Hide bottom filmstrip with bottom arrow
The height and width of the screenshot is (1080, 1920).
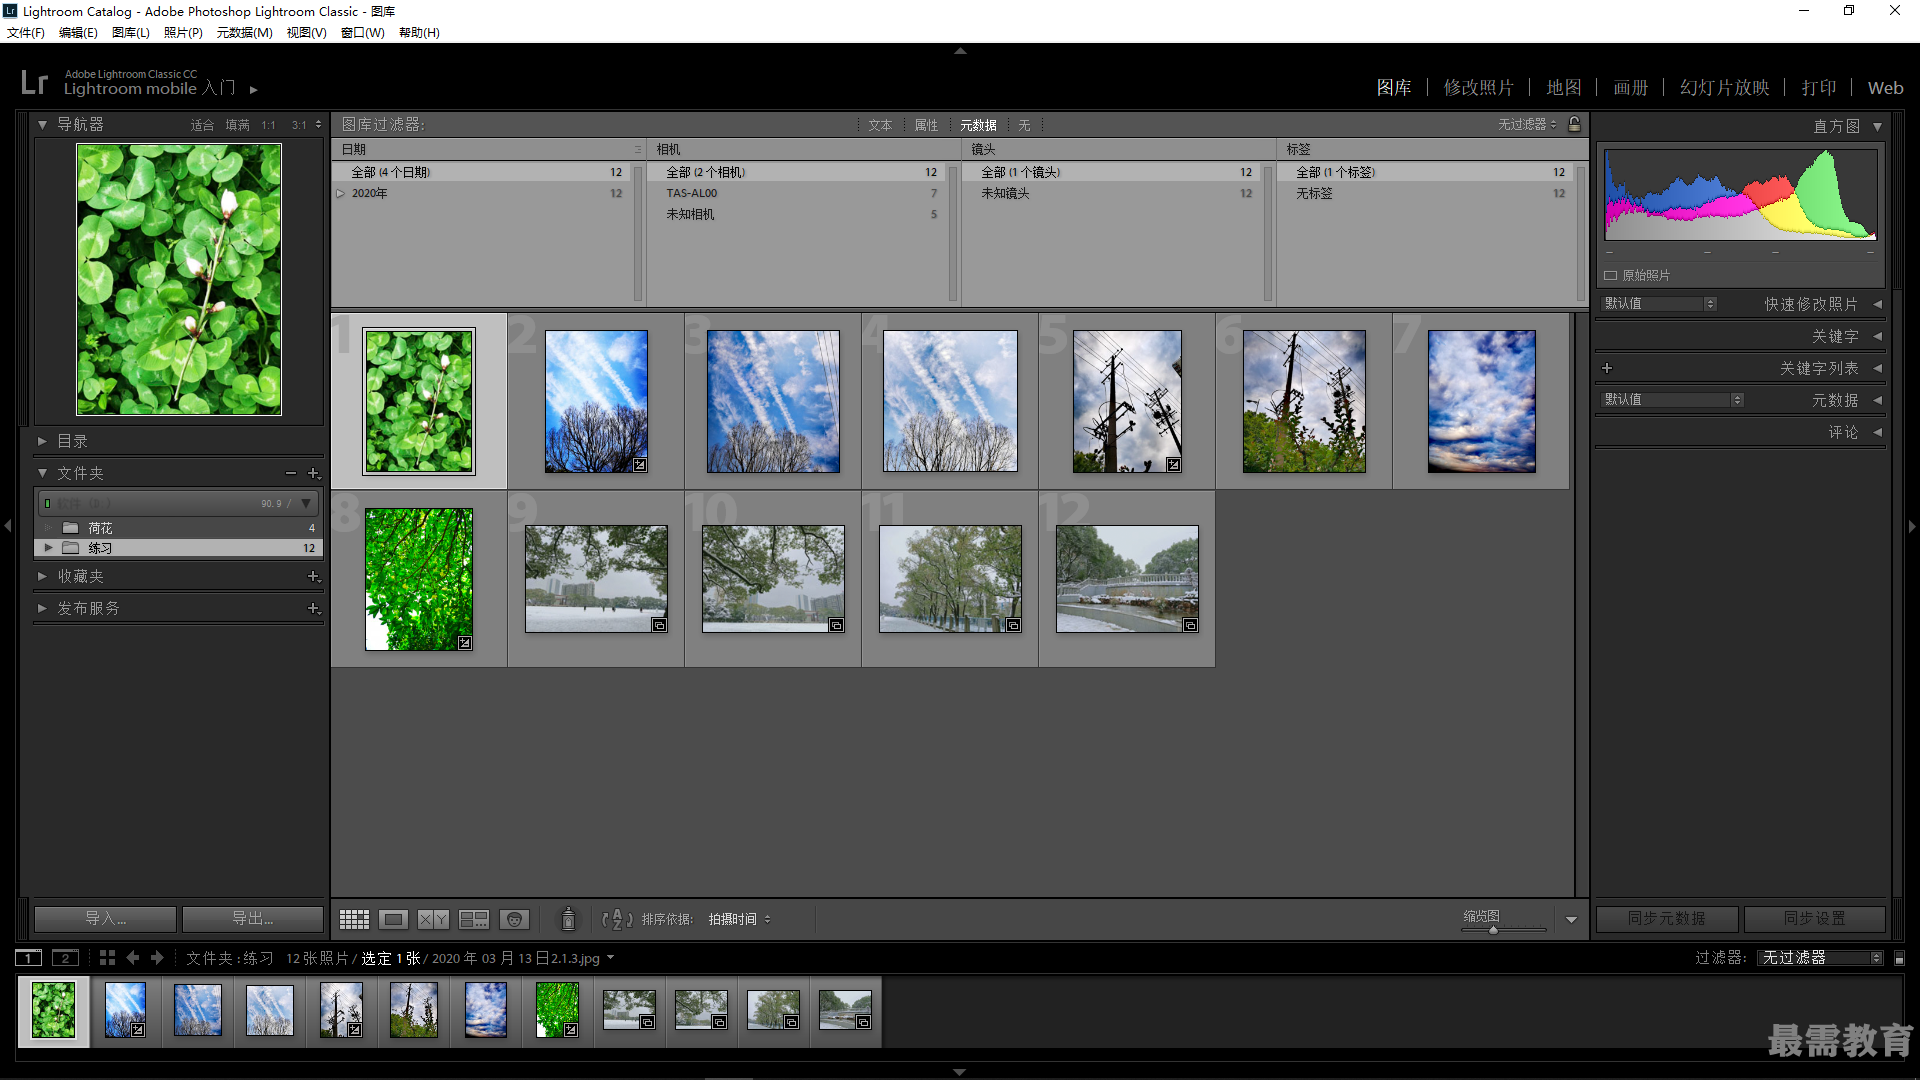coord(960,1072)
